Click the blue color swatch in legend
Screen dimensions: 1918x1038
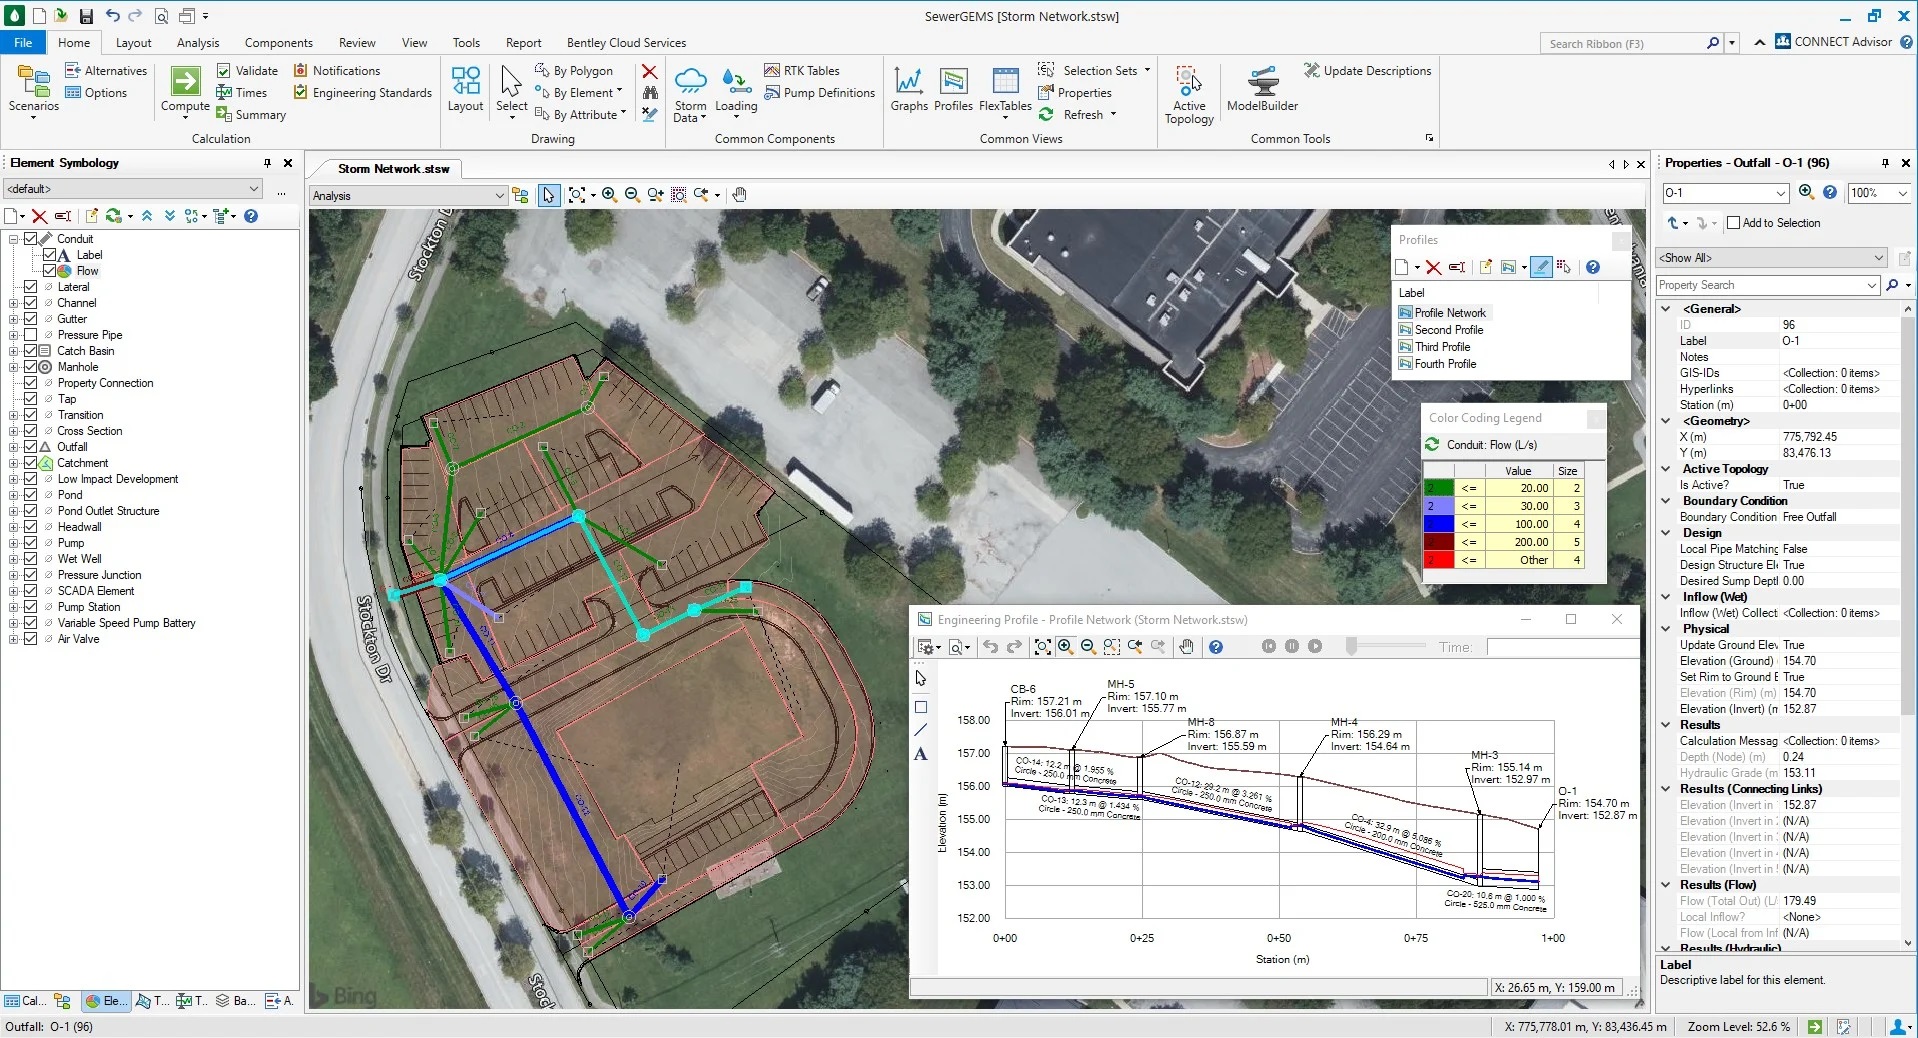[1438, 524]
